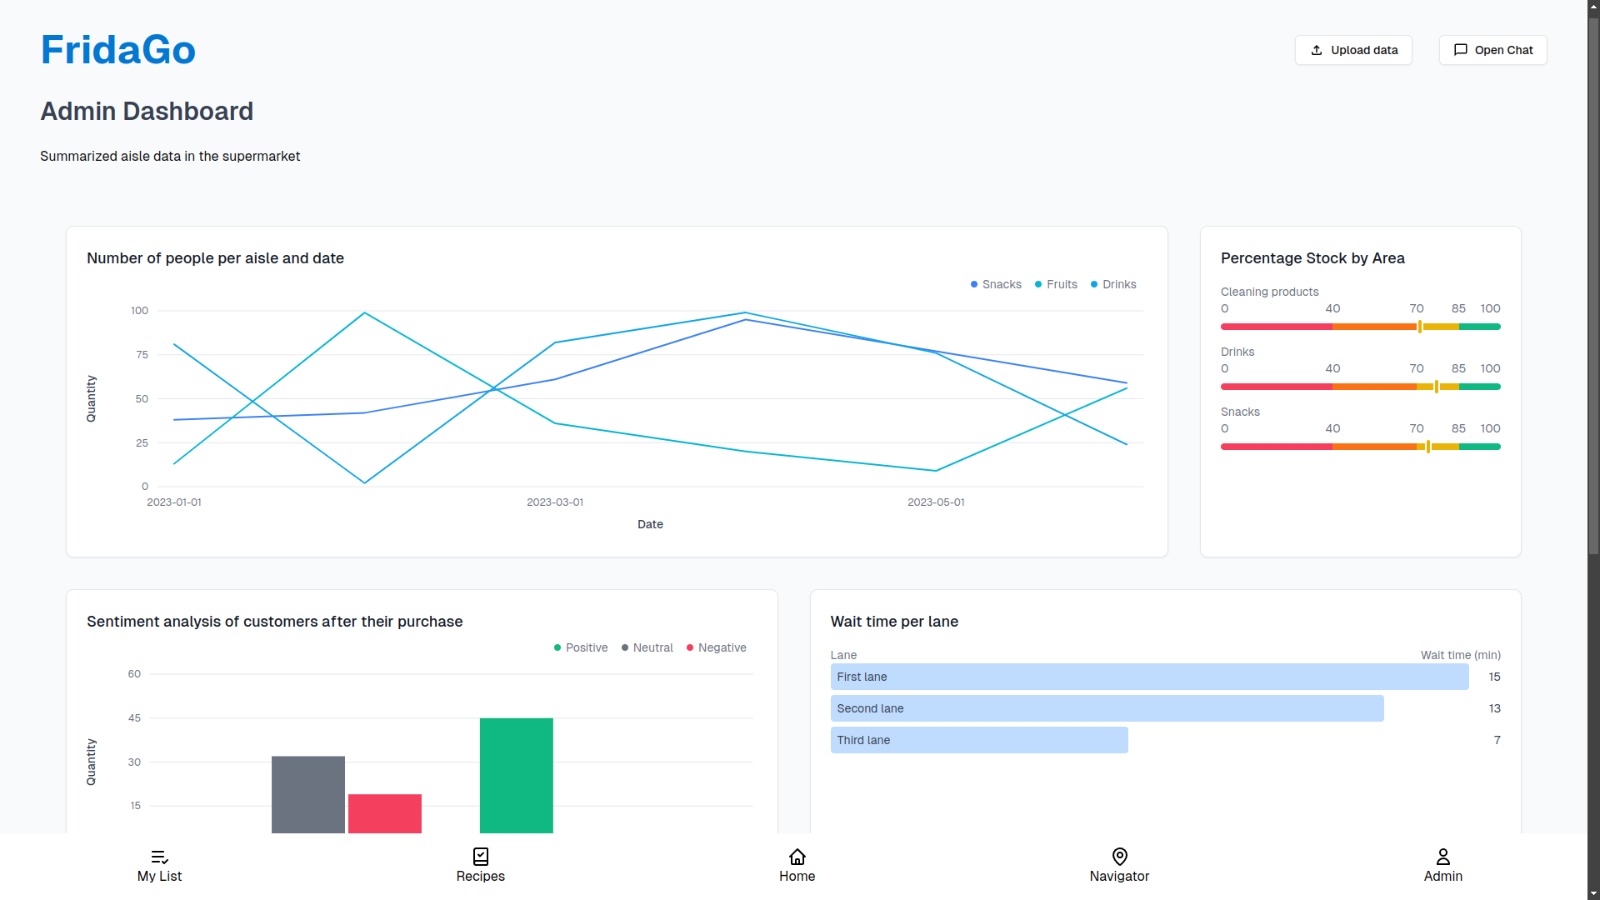Click the 2023-03-01 date axis label

point(555,502)
